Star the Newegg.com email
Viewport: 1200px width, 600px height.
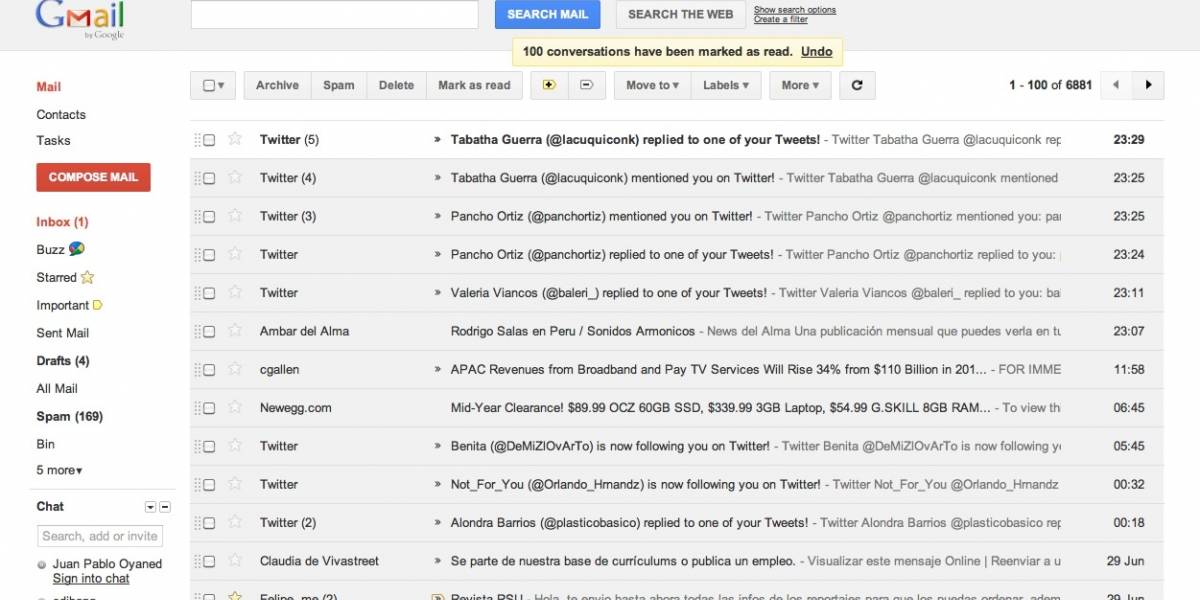[x=235, y=407]
